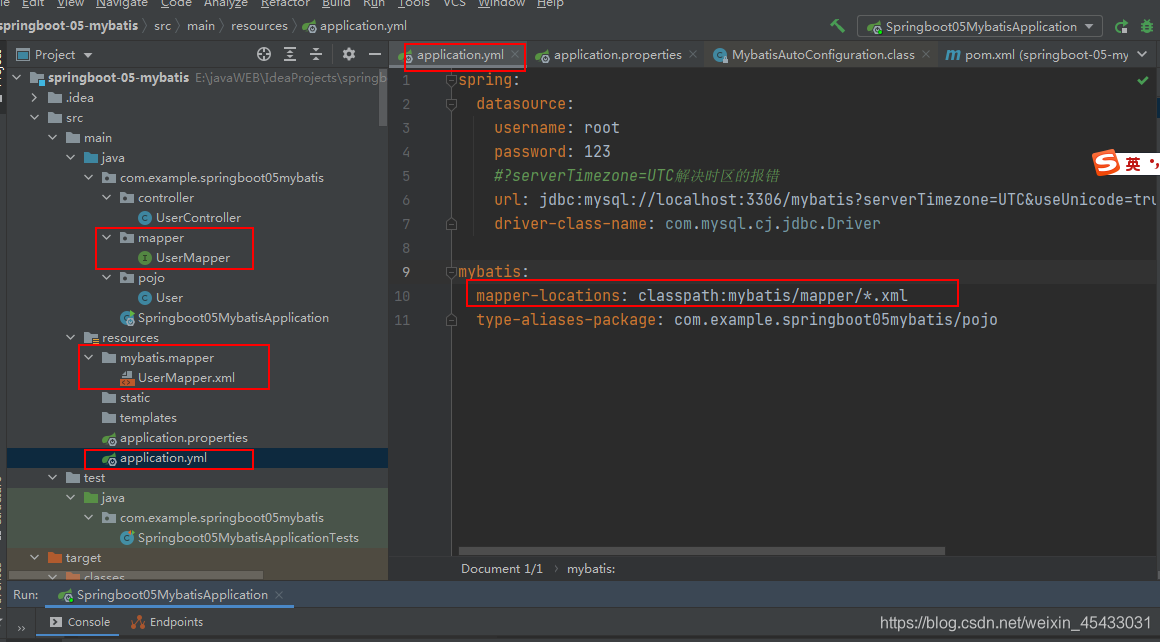Open the Project panel settings gear
Screen dimensions: 1160x642
click(x=348, y=55)
